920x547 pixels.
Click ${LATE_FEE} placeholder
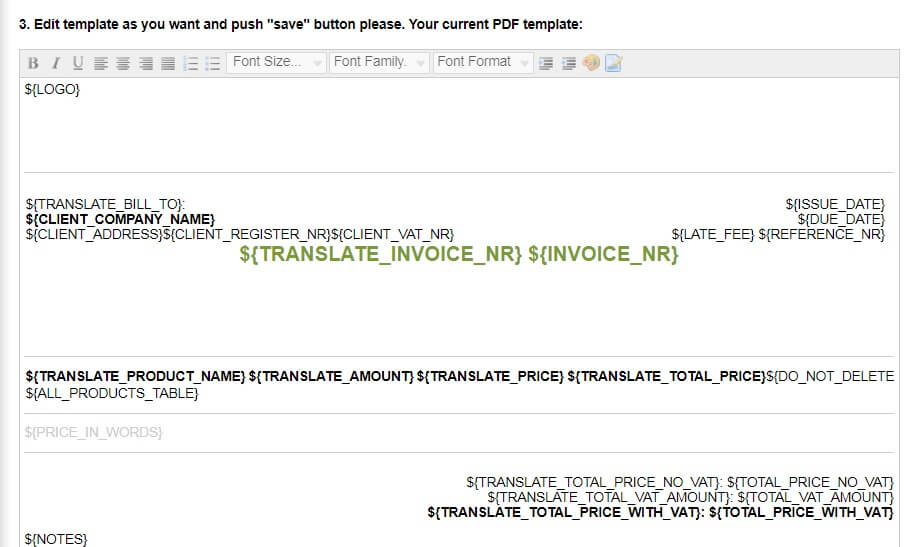[713, 235]
